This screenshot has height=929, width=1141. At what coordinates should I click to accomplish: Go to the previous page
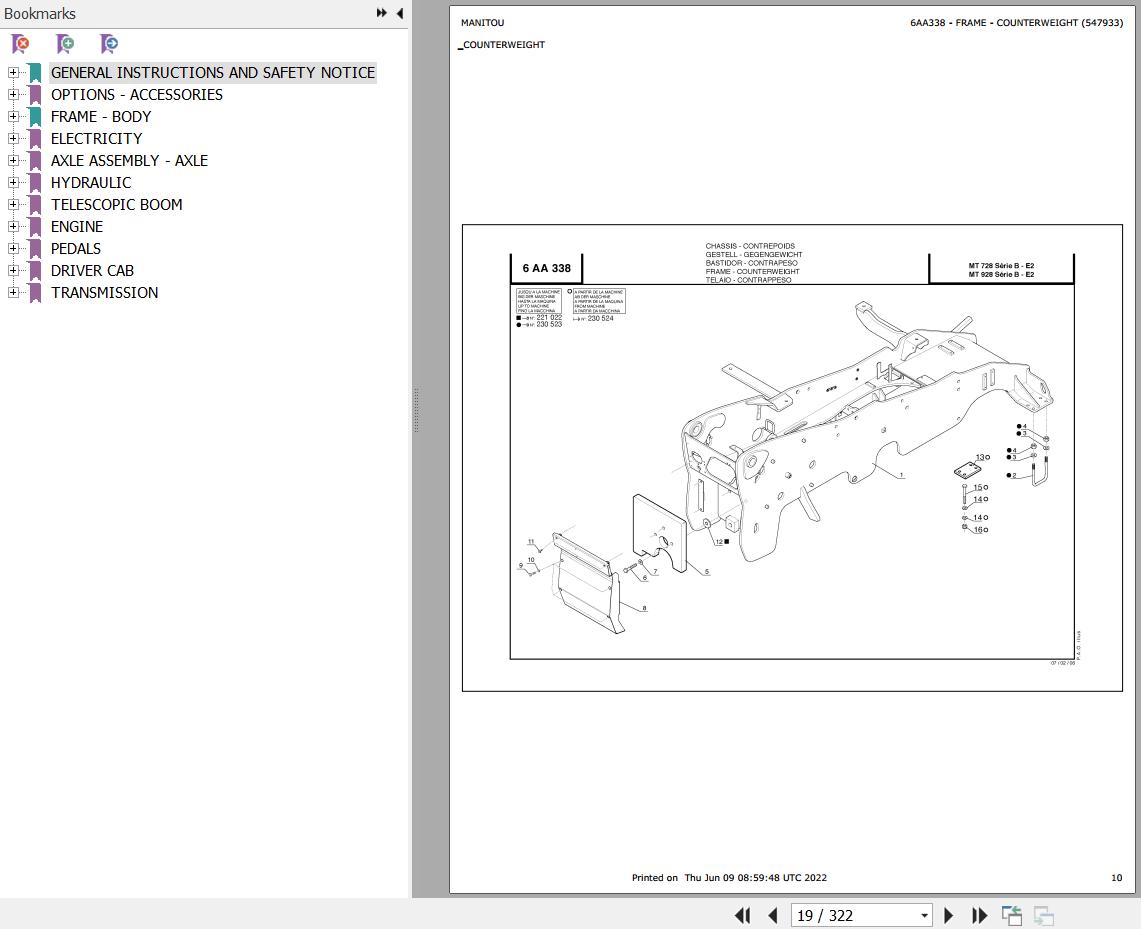773,915
